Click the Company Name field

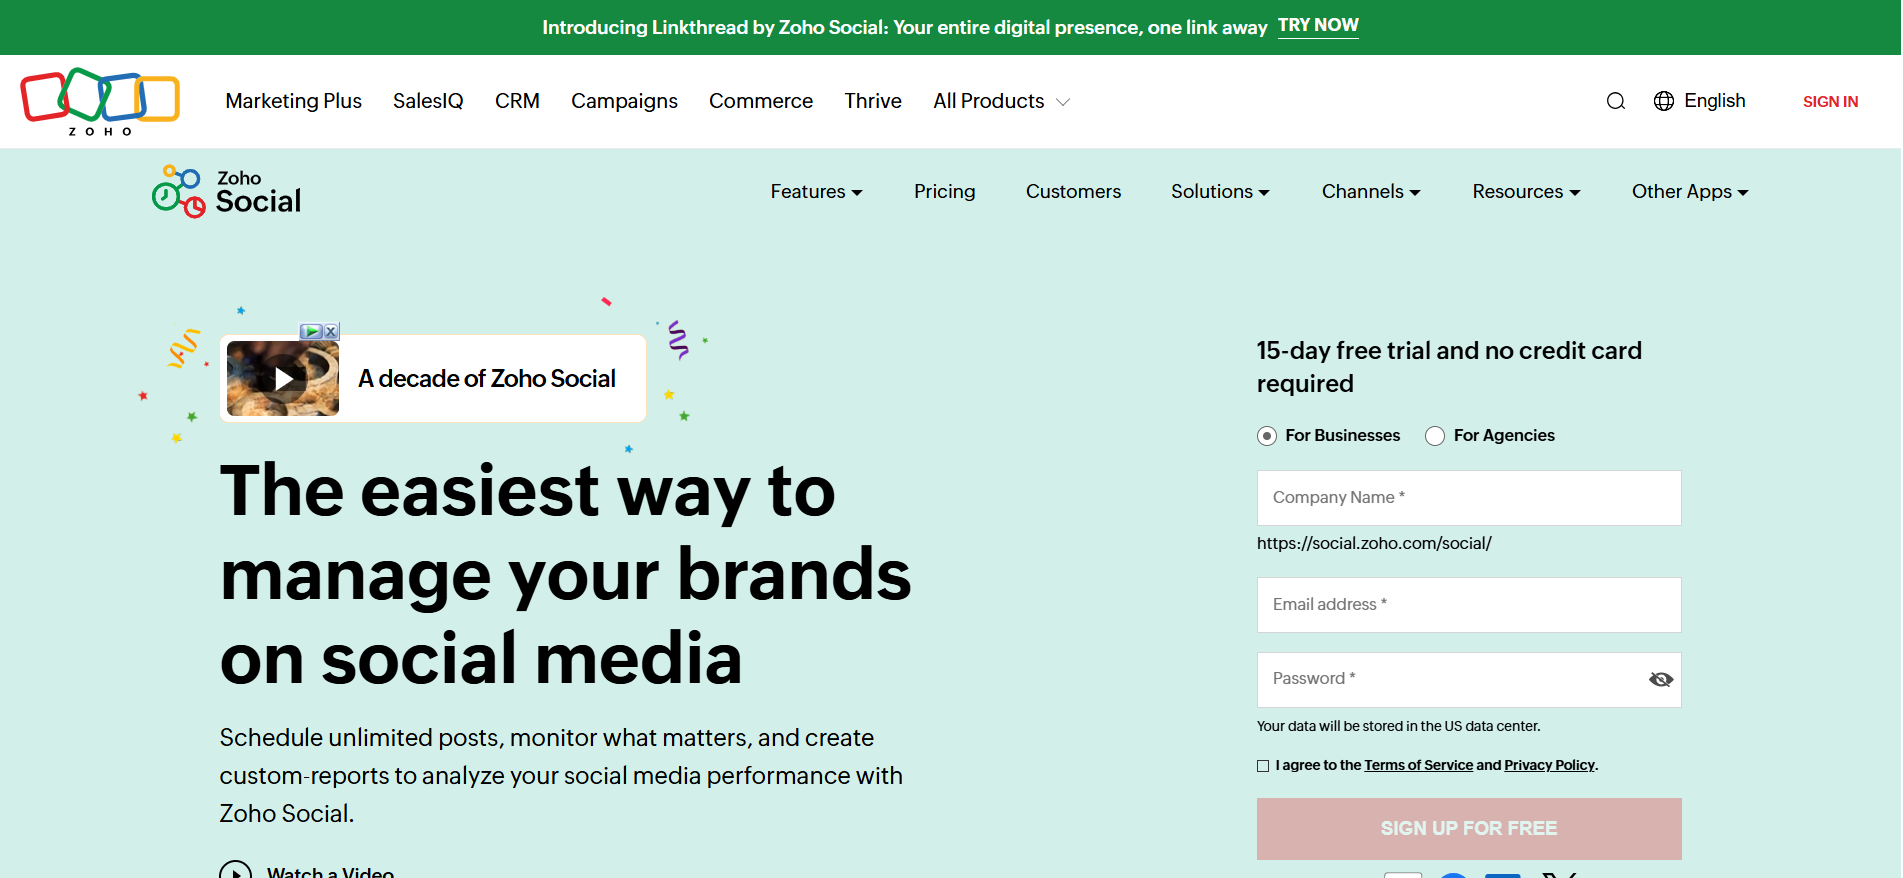(1469, 498)
